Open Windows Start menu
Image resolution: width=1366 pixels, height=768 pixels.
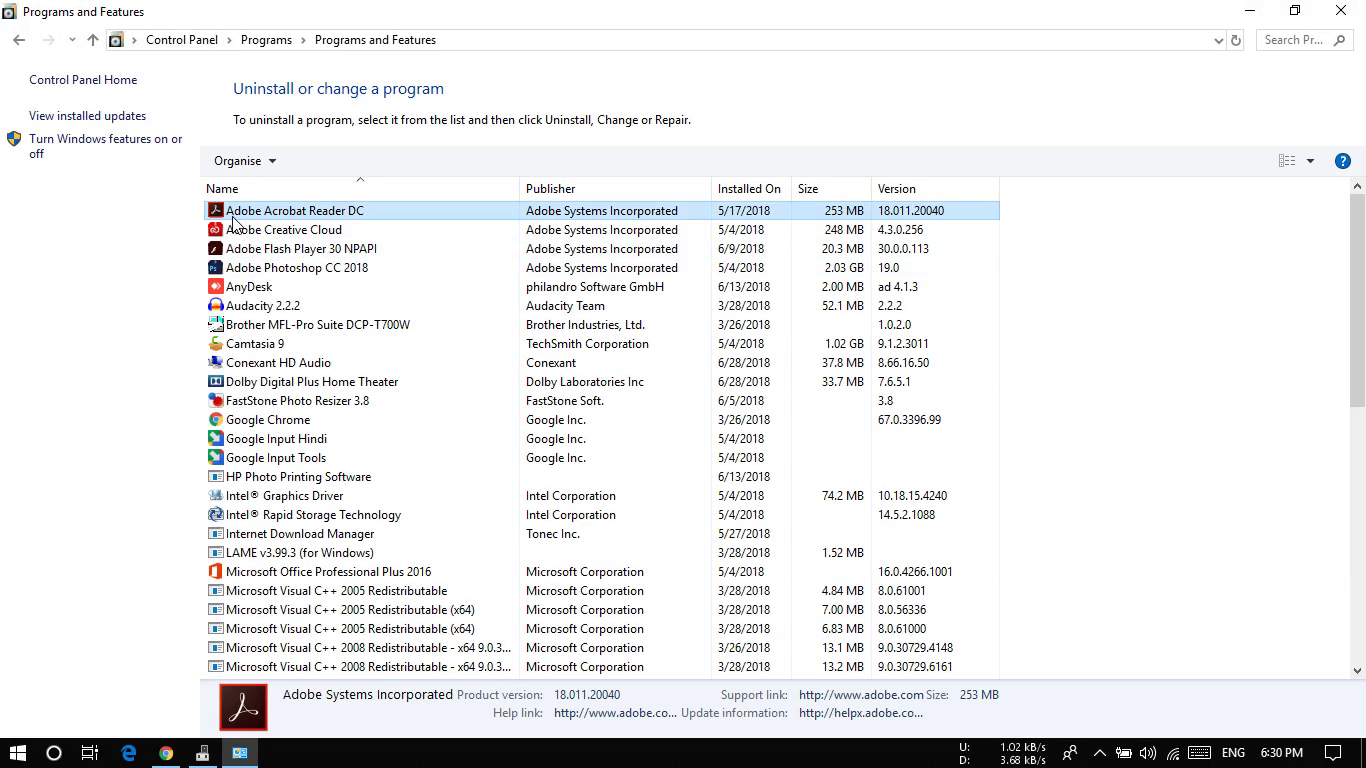click(x=17, y=753)
